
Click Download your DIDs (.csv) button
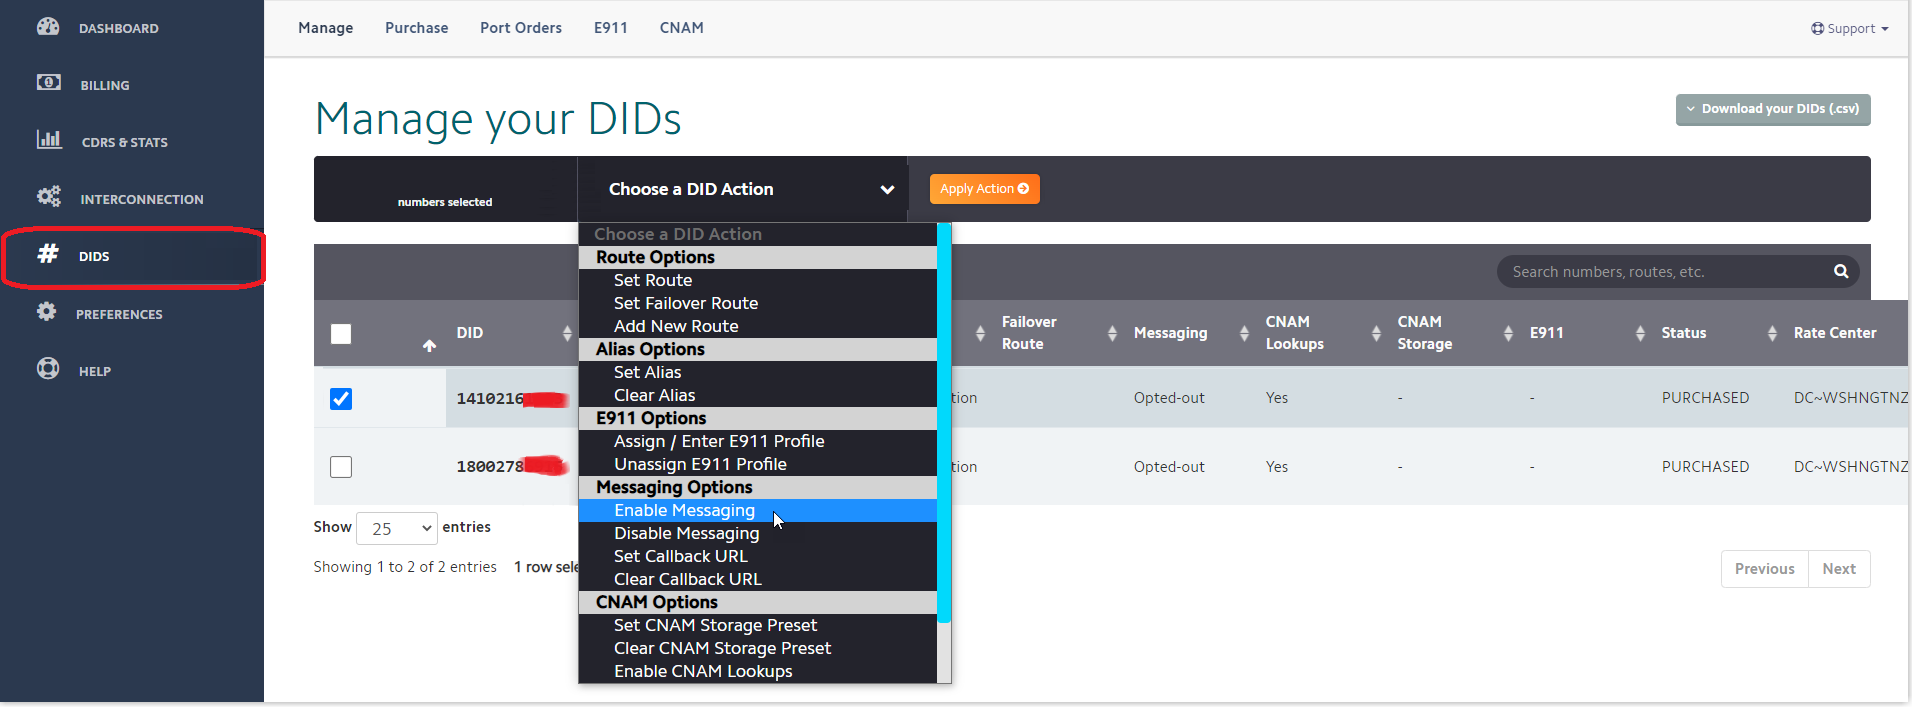[x=1772, y=109]
